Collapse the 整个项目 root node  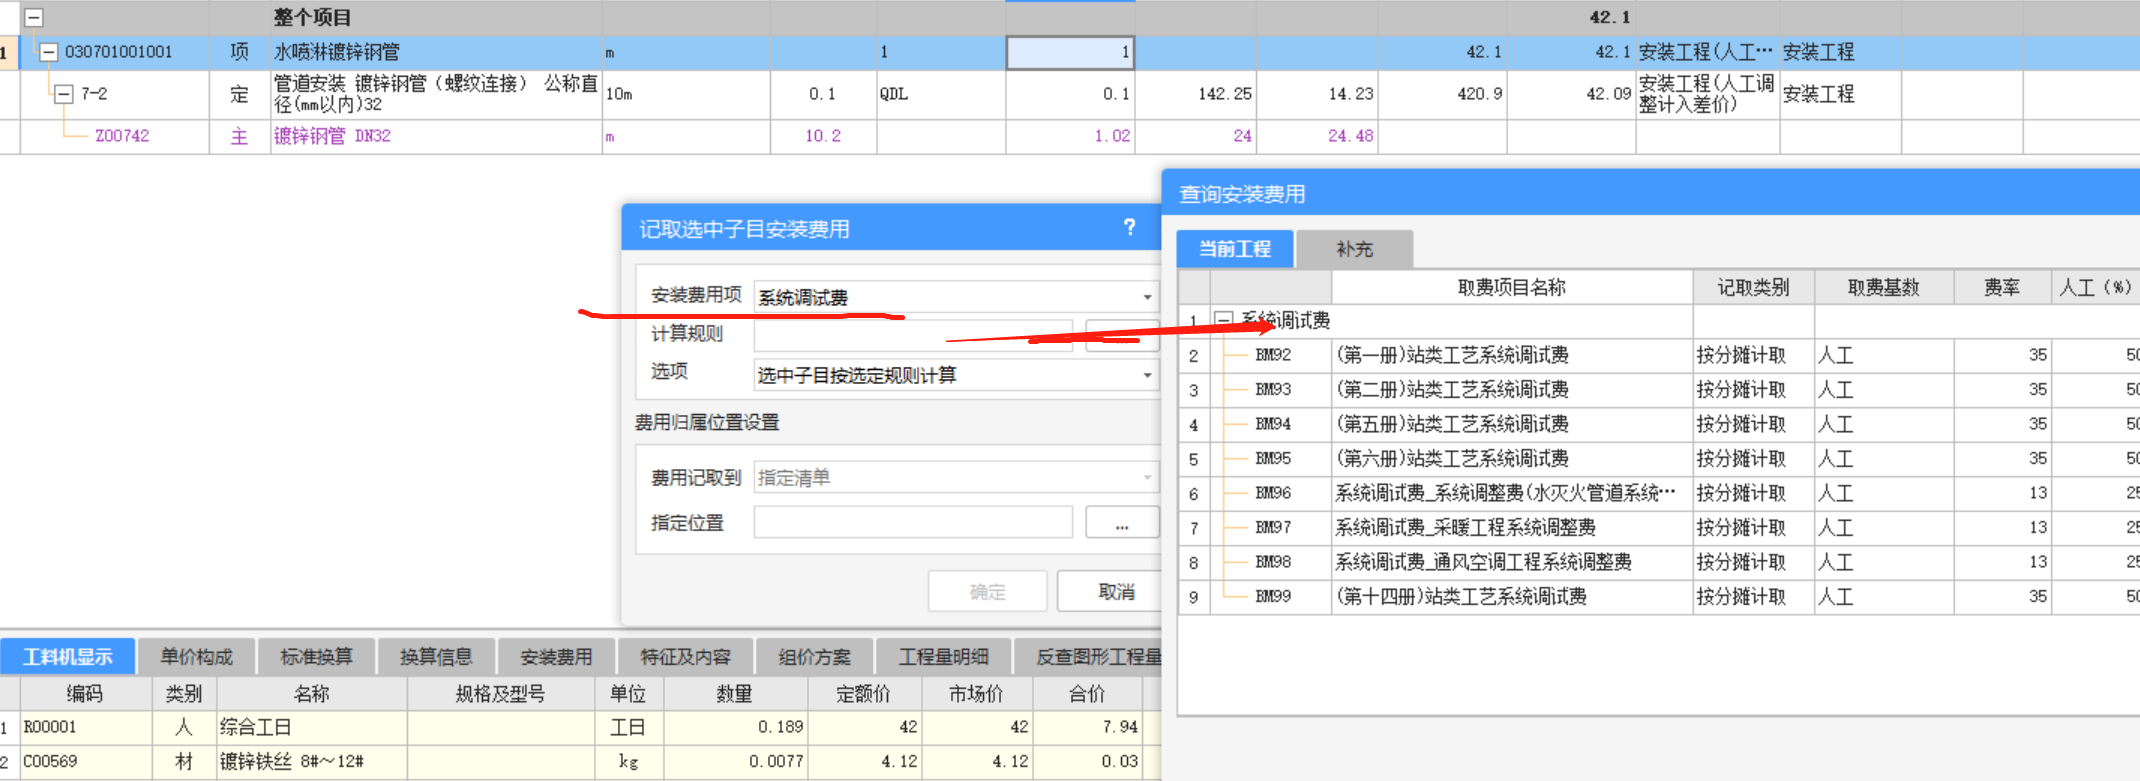click(34, 17)
